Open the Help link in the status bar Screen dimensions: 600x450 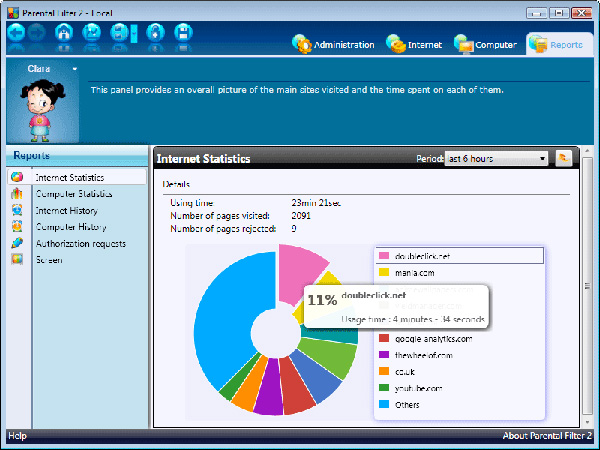[18, 435]
